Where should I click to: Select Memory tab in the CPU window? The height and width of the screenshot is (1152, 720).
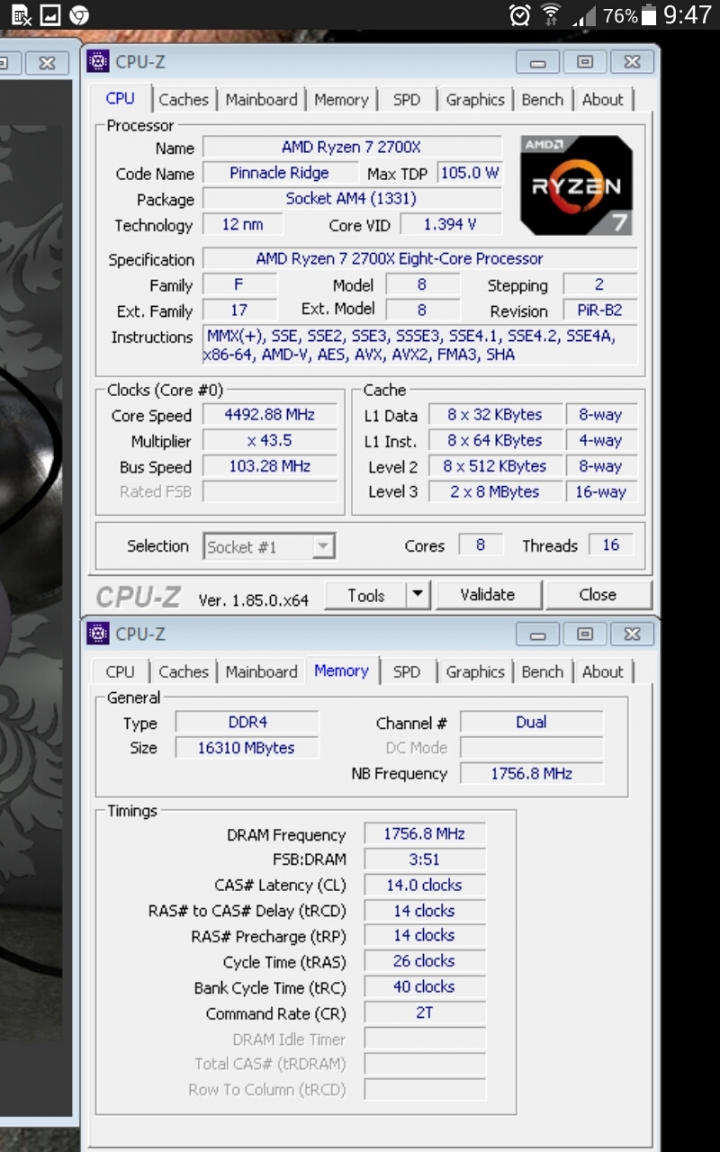coord(342,99)
